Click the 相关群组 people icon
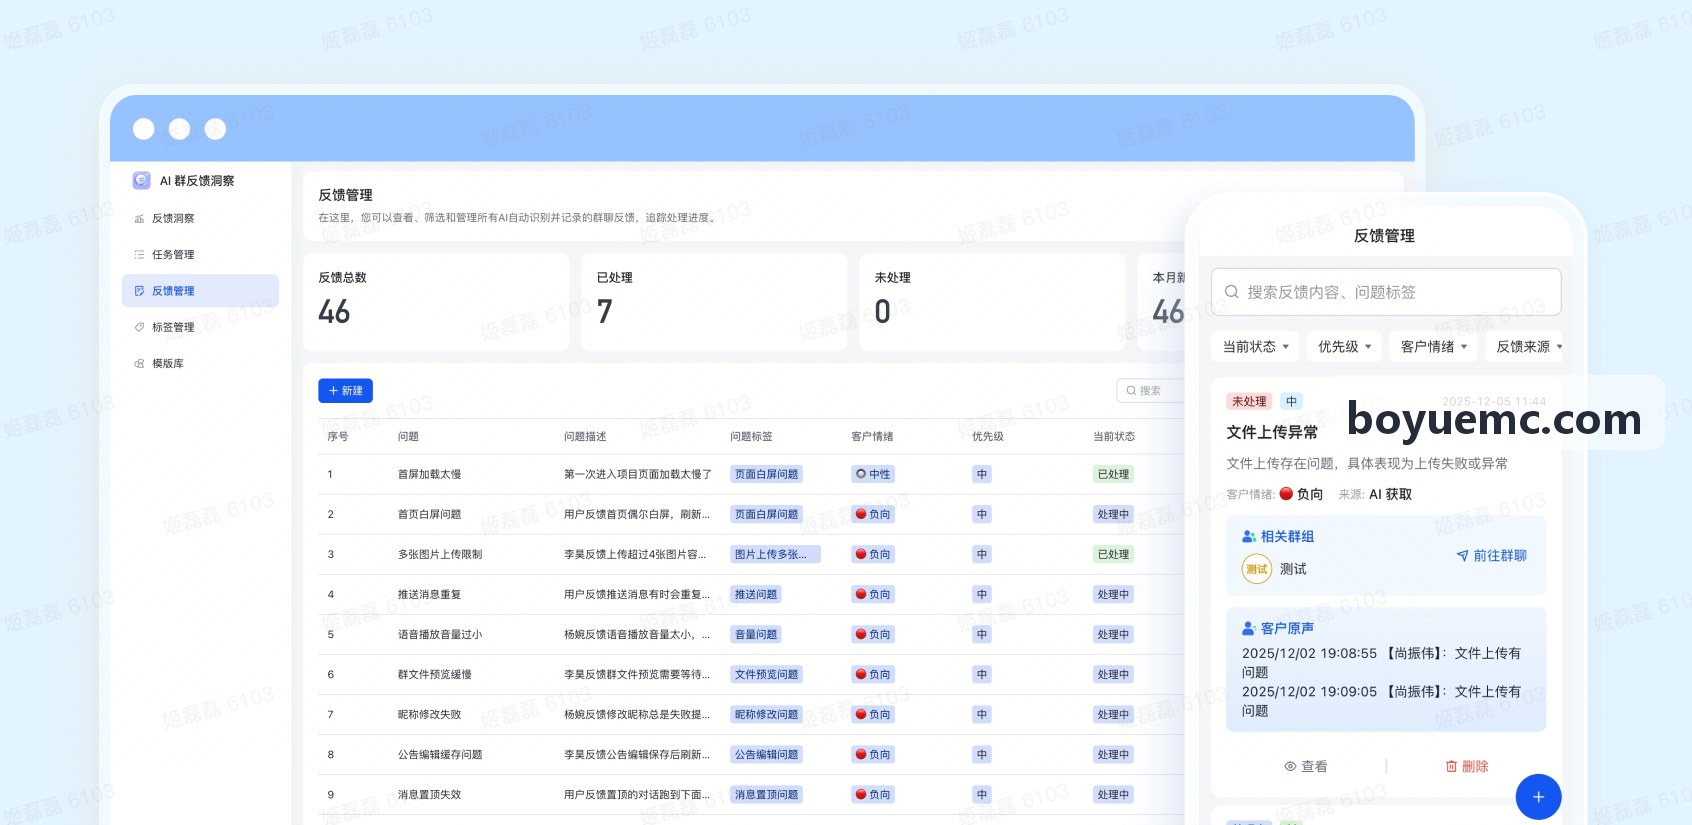The image size is (1692, 825). tap(1249, 536)
